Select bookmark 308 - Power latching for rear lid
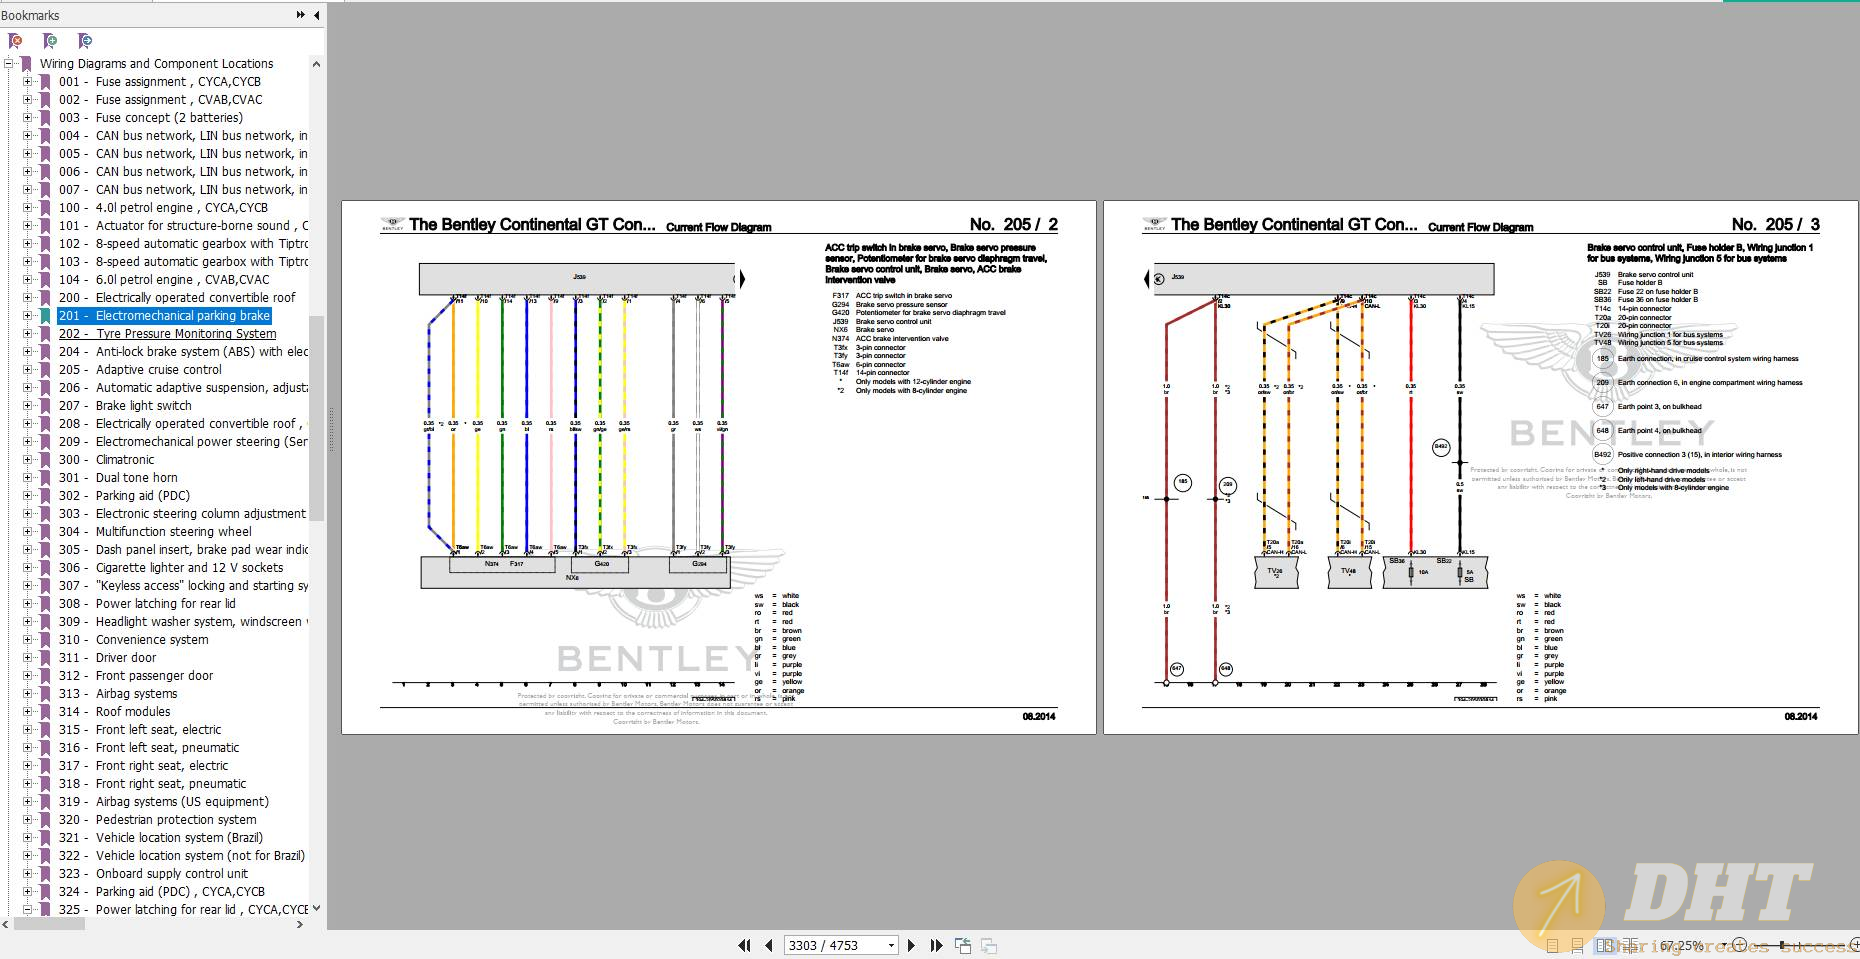Viewport: 1860px width, 959px height. (x=147, y=603)
